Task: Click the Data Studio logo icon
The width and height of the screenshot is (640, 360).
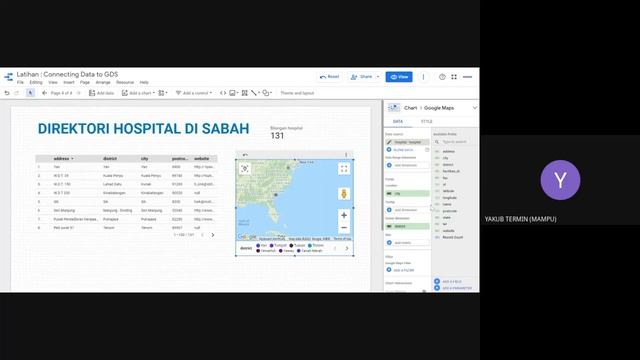Action: (9, 77)
